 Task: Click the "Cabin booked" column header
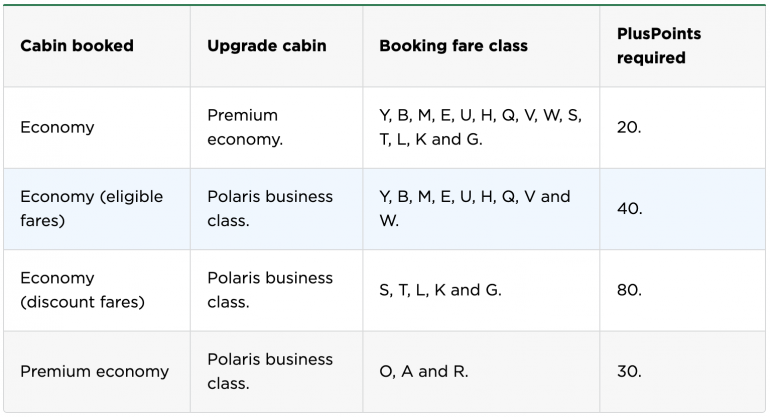(77, 46)
